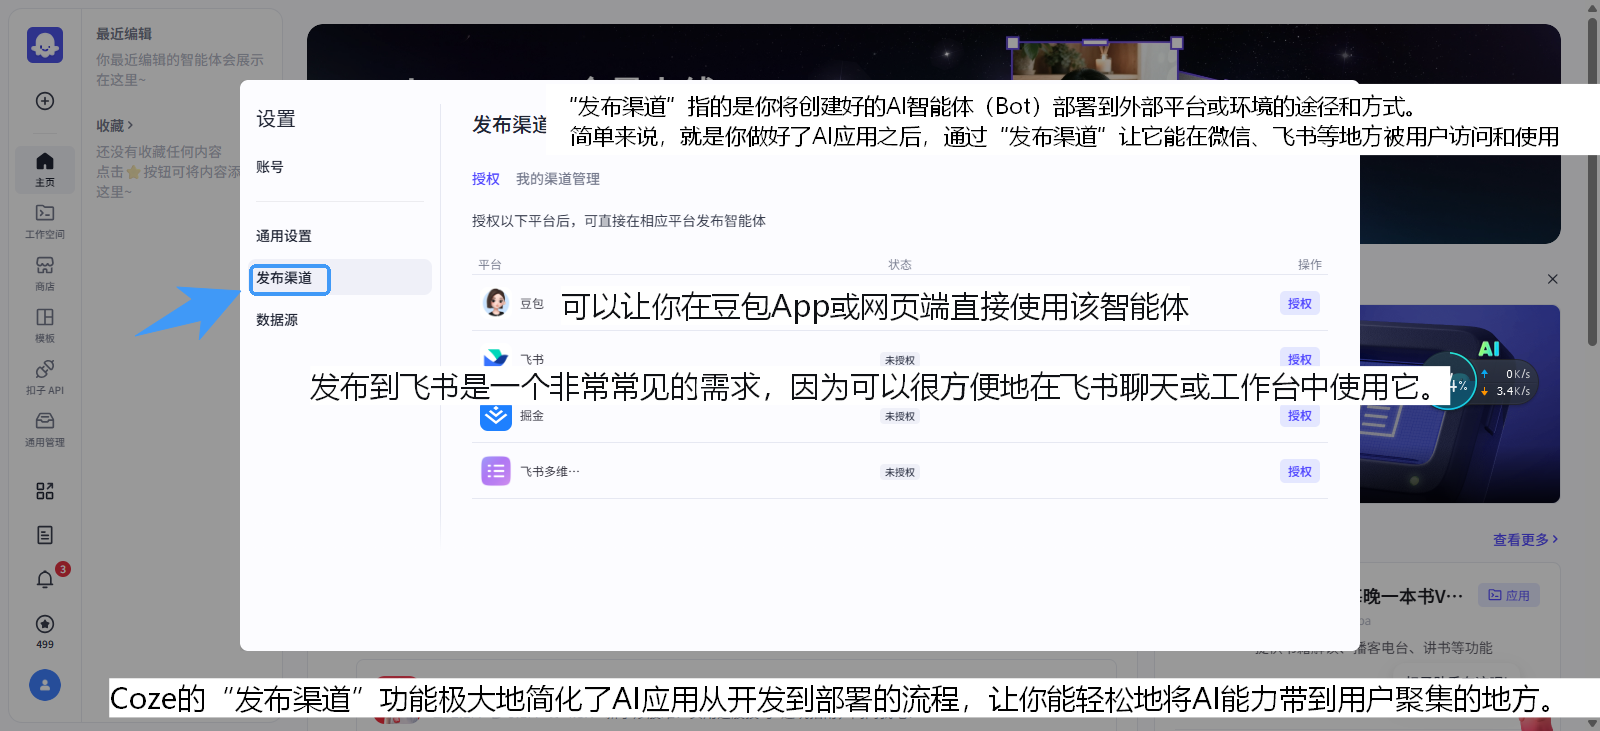Click the grid-plus apps icon in sidebar
1600x731 pixels.
(45, 491)
